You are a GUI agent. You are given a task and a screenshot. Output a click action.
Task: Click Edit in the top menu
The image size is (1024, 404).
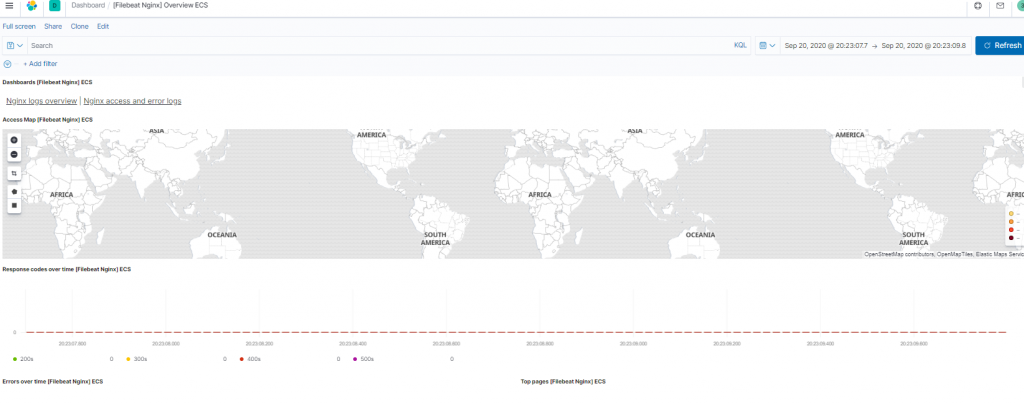(x=103, y=27)
